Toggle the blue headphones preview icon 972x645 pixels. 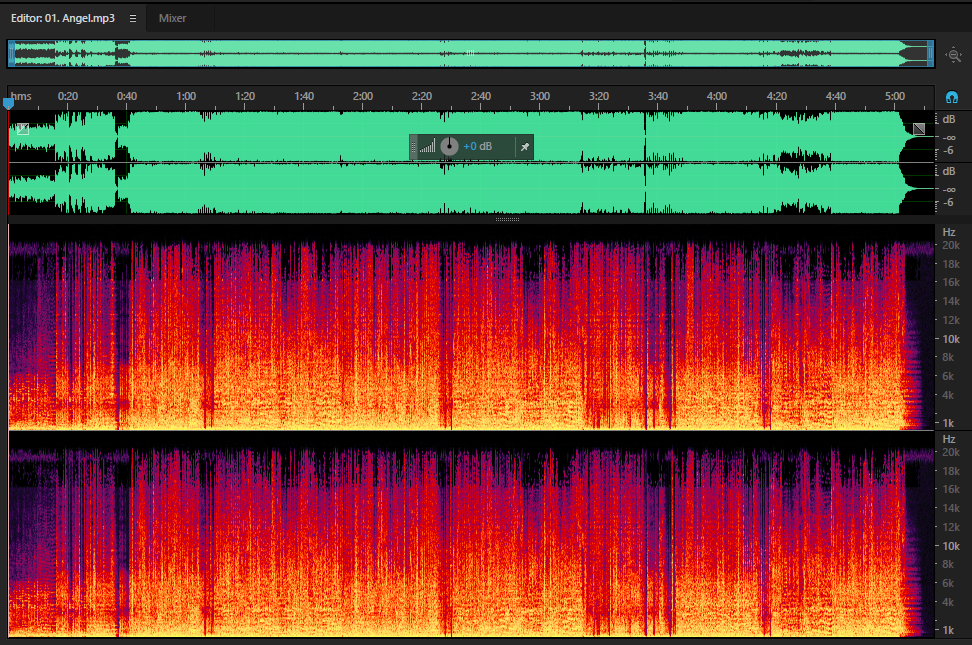[952, 97]
